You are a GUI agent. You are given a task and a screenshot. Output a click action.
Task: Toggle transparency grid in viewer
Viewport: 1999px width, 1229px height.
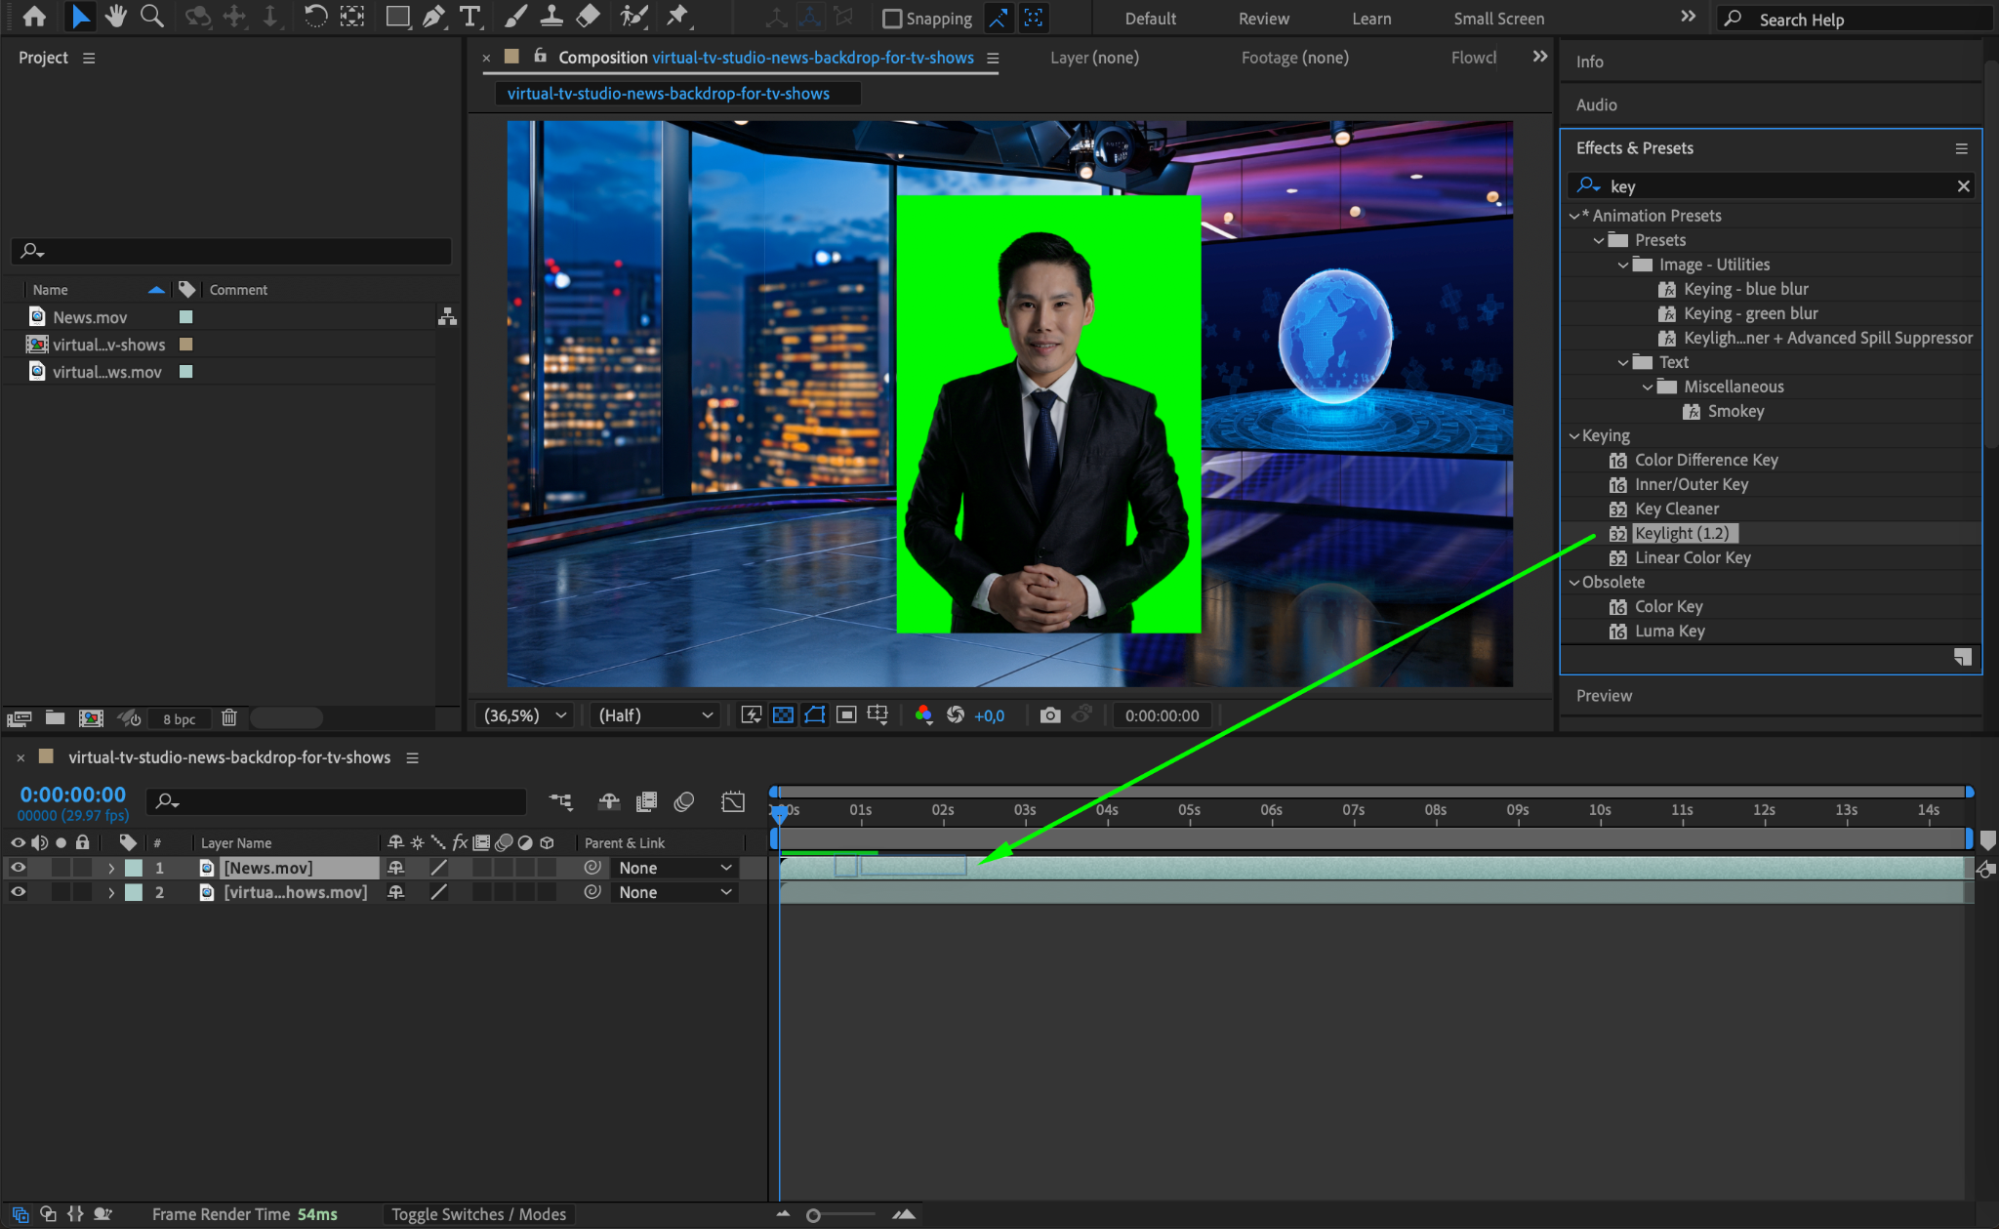pos(783,715)
